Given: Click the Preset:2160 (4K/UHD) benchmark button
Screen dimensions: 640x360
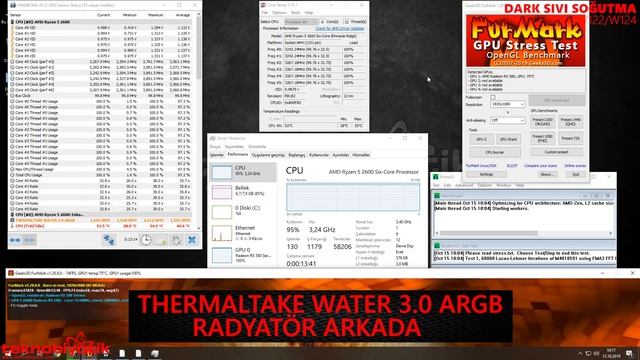Looking at the screenshot, I should tap(542, 121).
